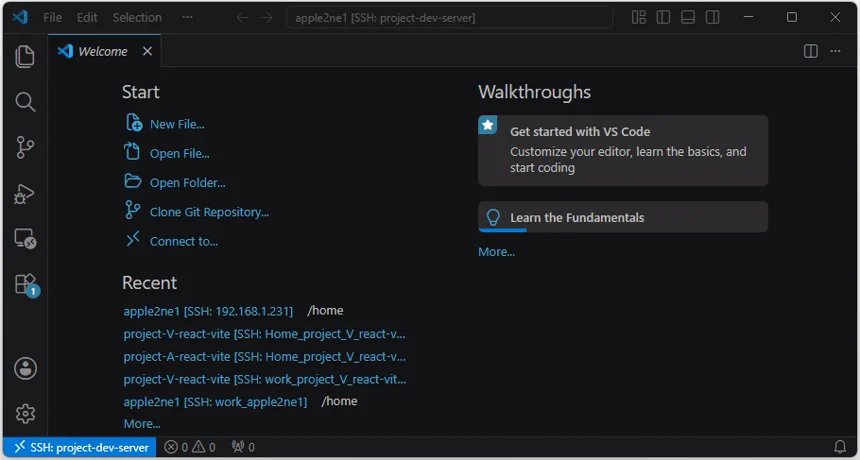Open the Explorer view in activity bar

[25, 56]
